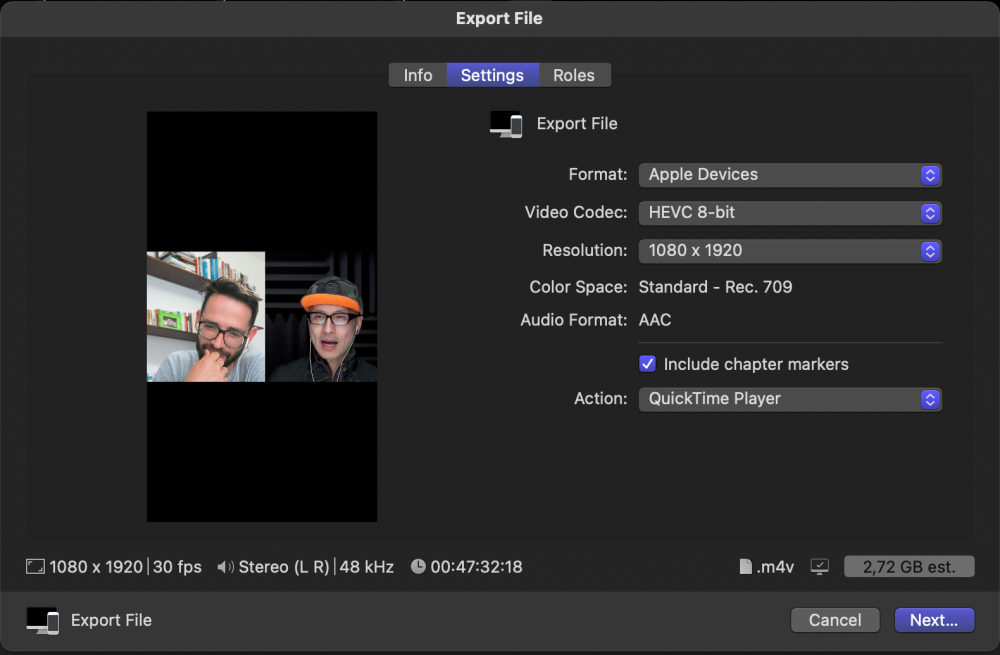
Task: Click the clock icon beside the duration
Action: click(418, 566)
